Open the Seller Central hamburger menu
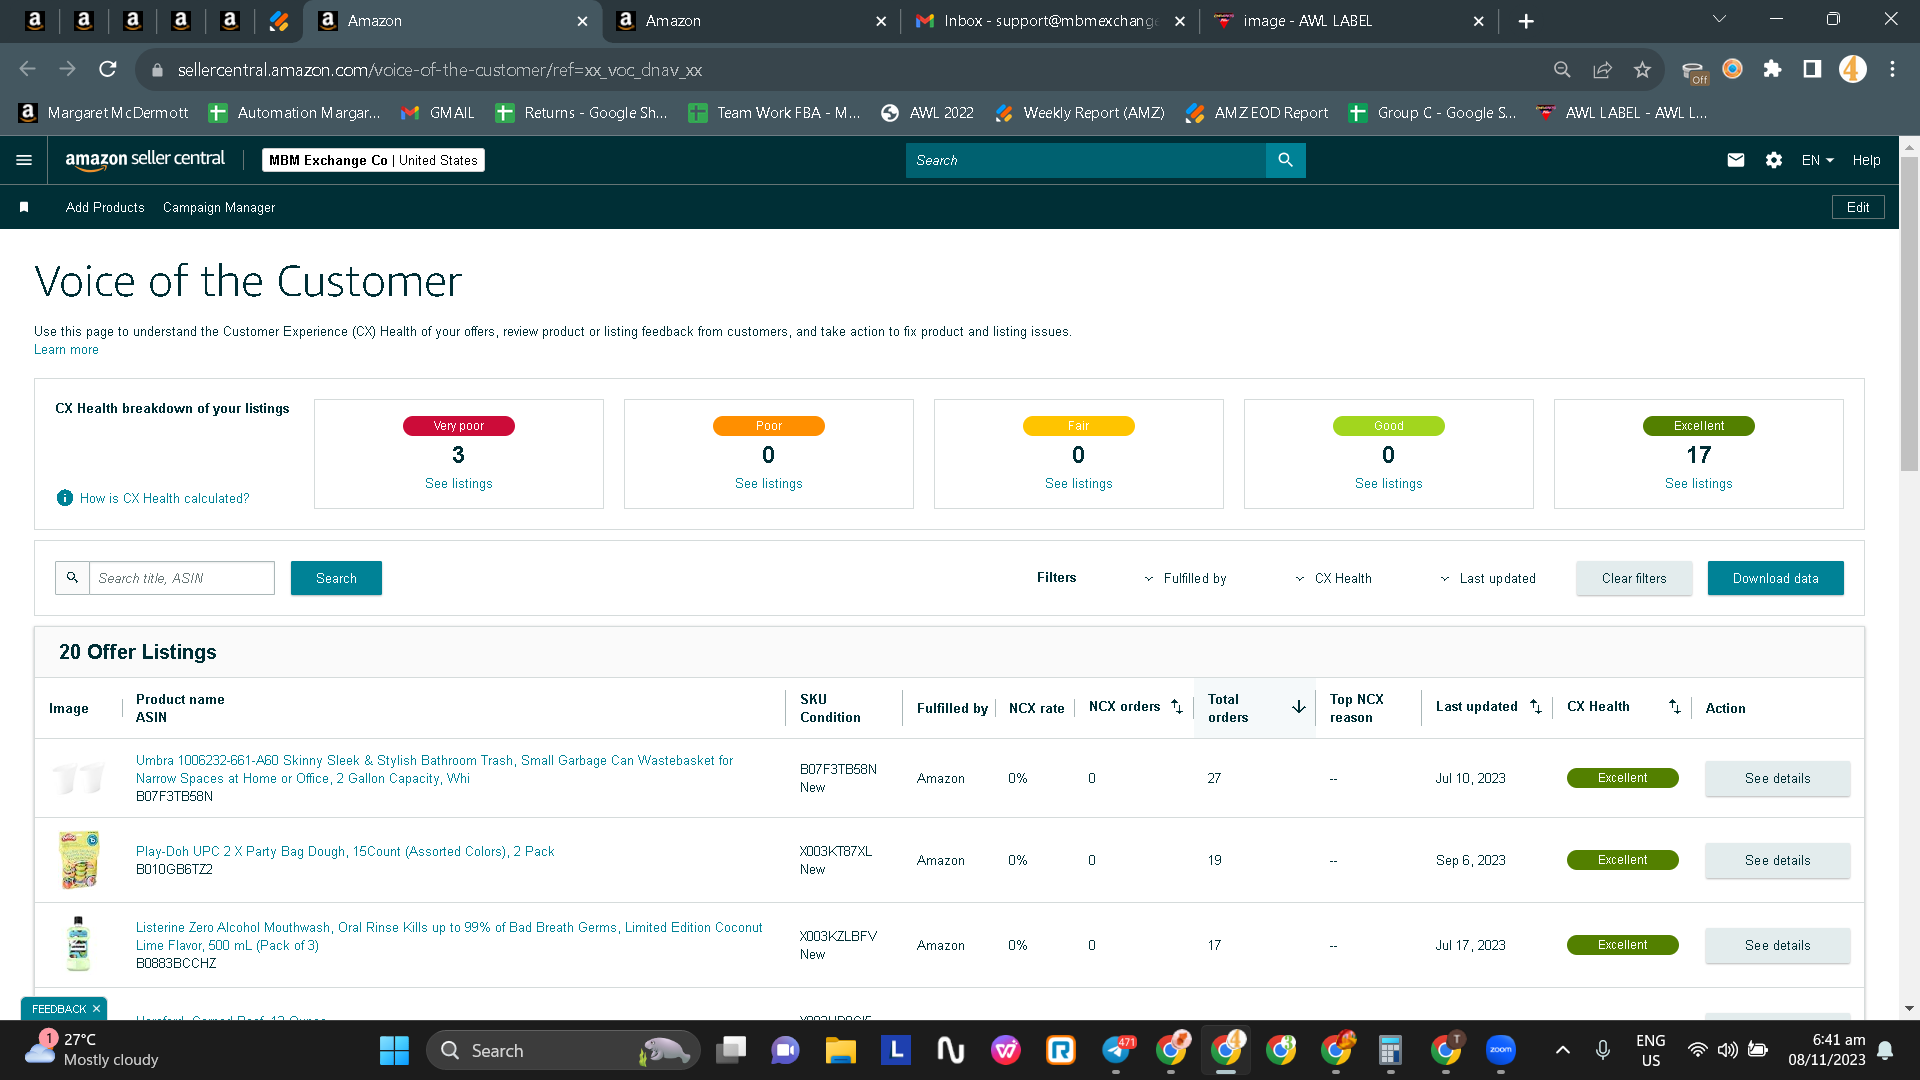The height and width of the screenshot is (1080, 1920). [24, 160]
